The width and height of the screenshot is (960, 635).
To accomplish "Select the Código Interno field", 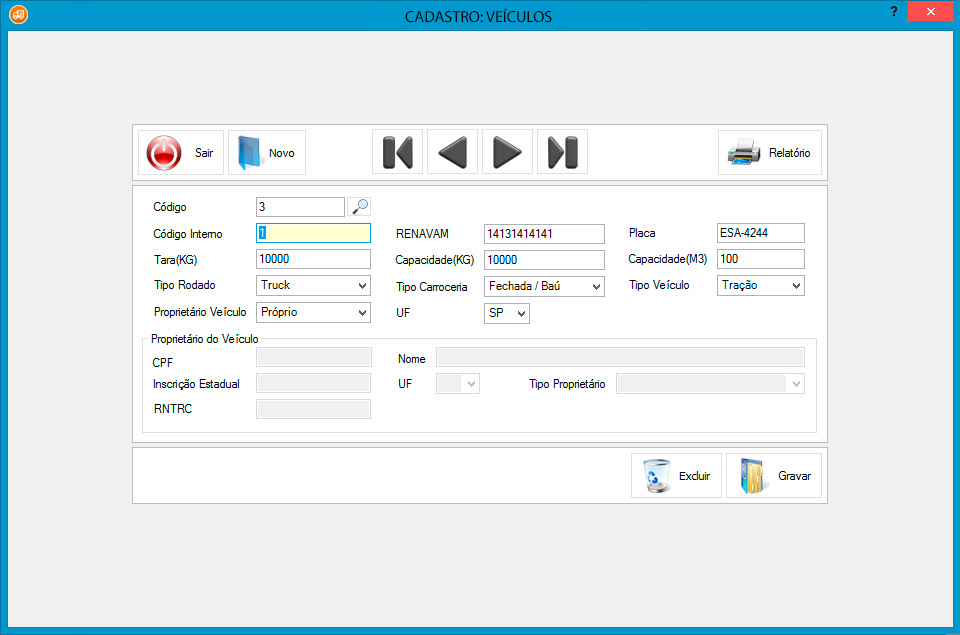I will [313, 233].
